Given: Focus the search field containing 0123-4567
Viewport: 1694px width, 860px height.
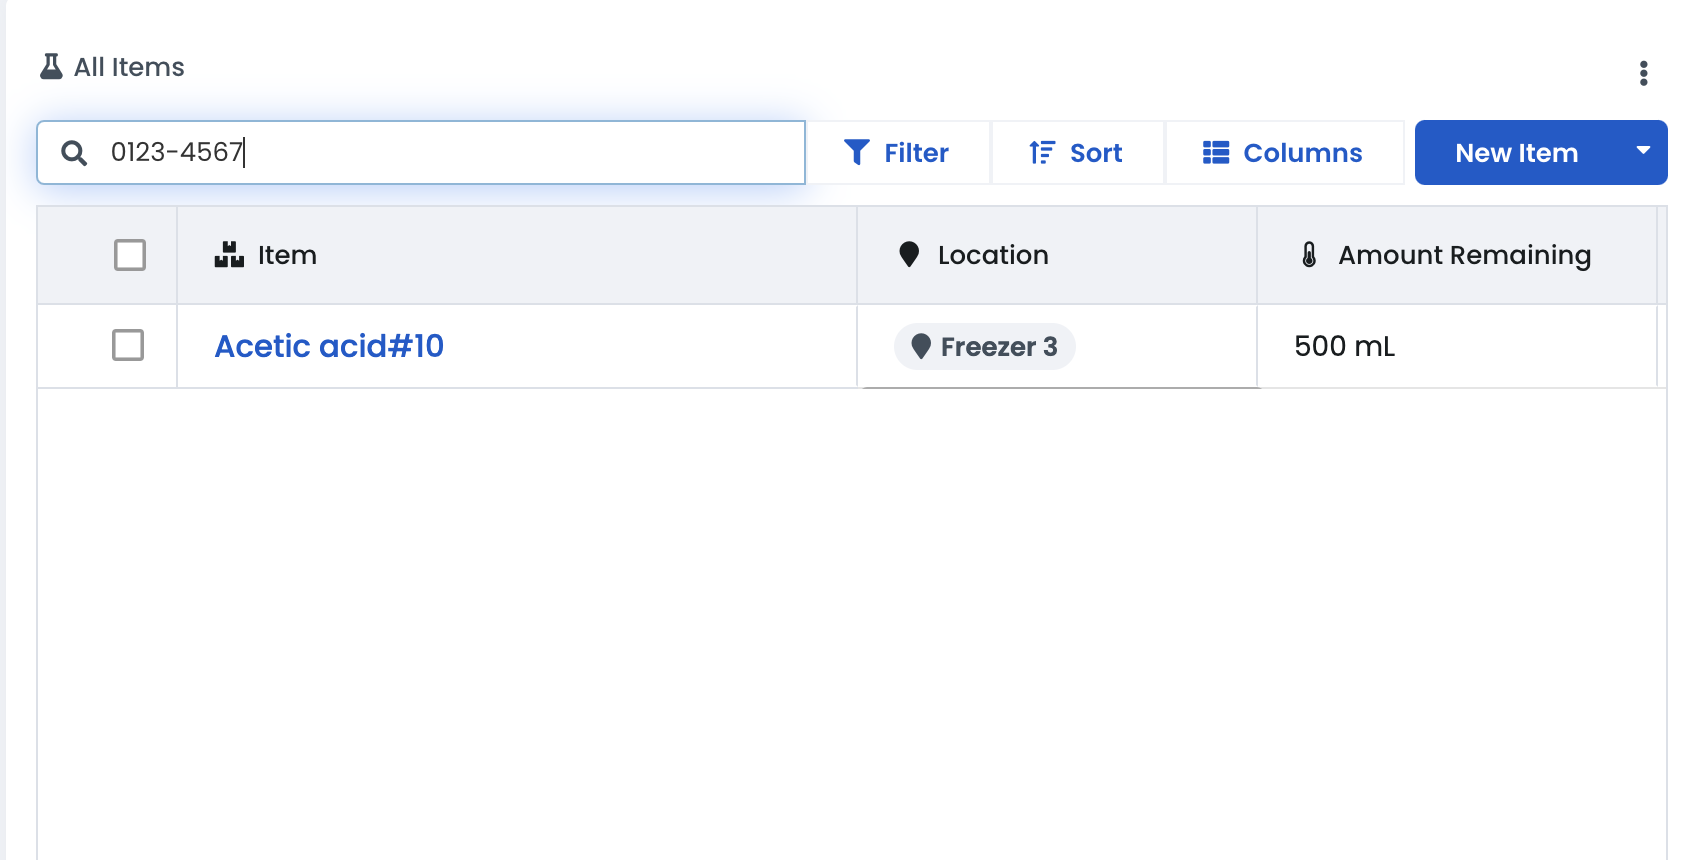Looking at the screenshot, I should tap(450, 152).
